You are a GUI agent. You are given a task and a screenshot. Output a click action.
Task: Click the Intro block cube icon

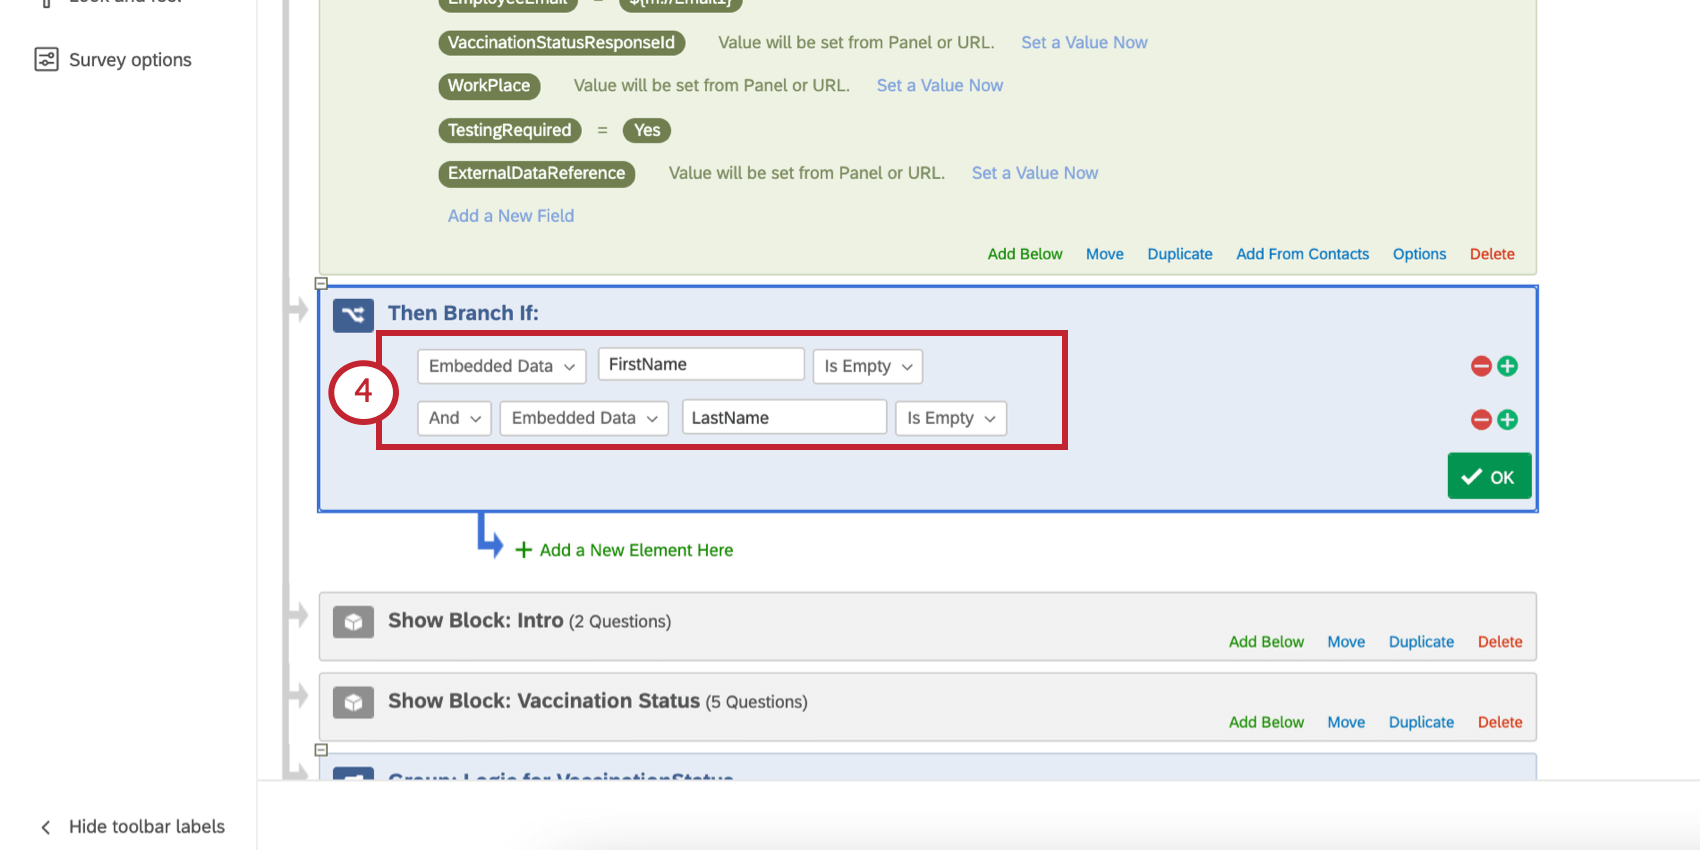coord(353,622)
